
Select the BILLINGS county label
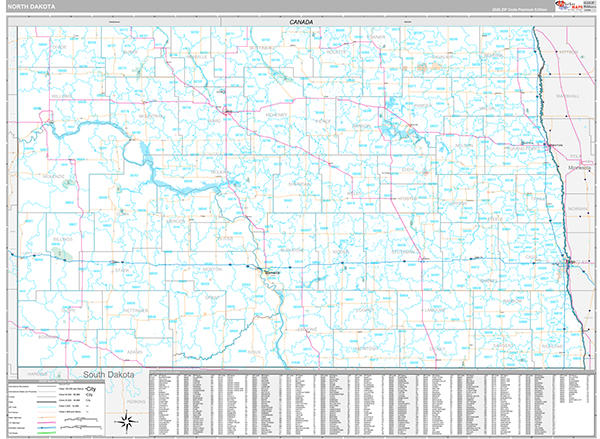pyautogui.click(x=63, y=239)
